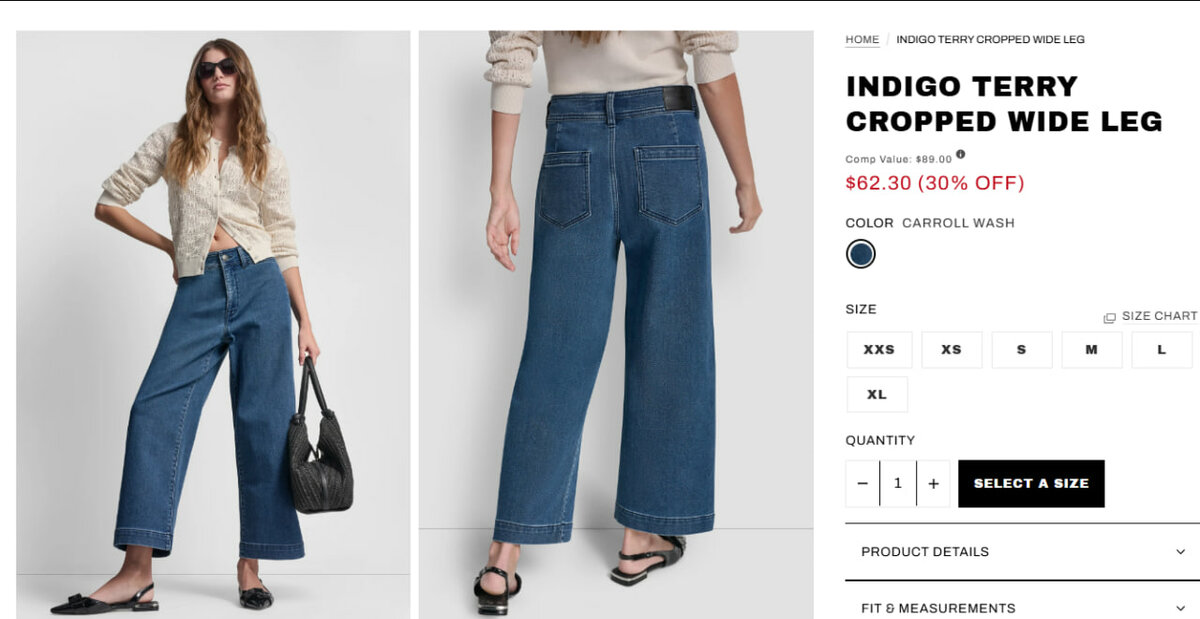Click the size chart icon
The height and width of the screenshot is (619, 1200).
pos(1109,318)
